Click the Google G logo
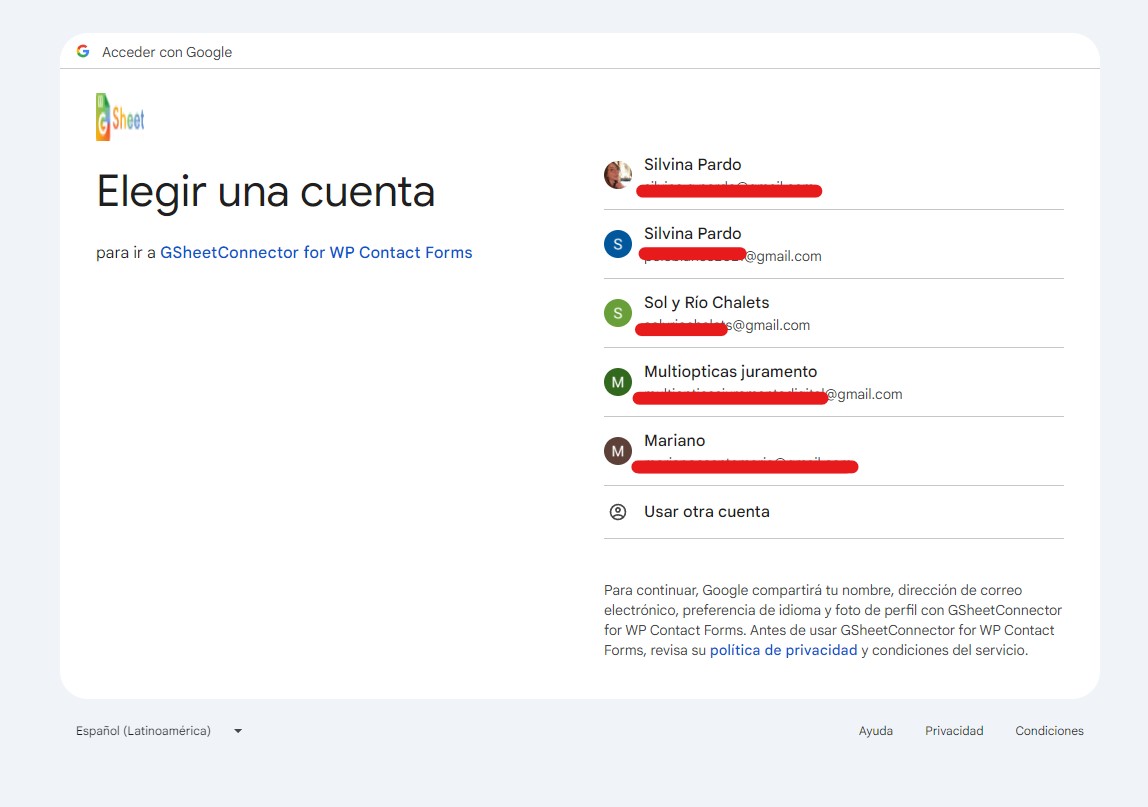The height and width of the screenshot is (807, 1148). point(83,51)
